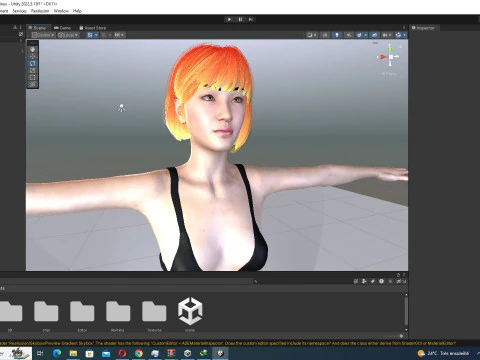Click the Project panel vertical scrollbar
Screen dimensions: 480x360
406,312
